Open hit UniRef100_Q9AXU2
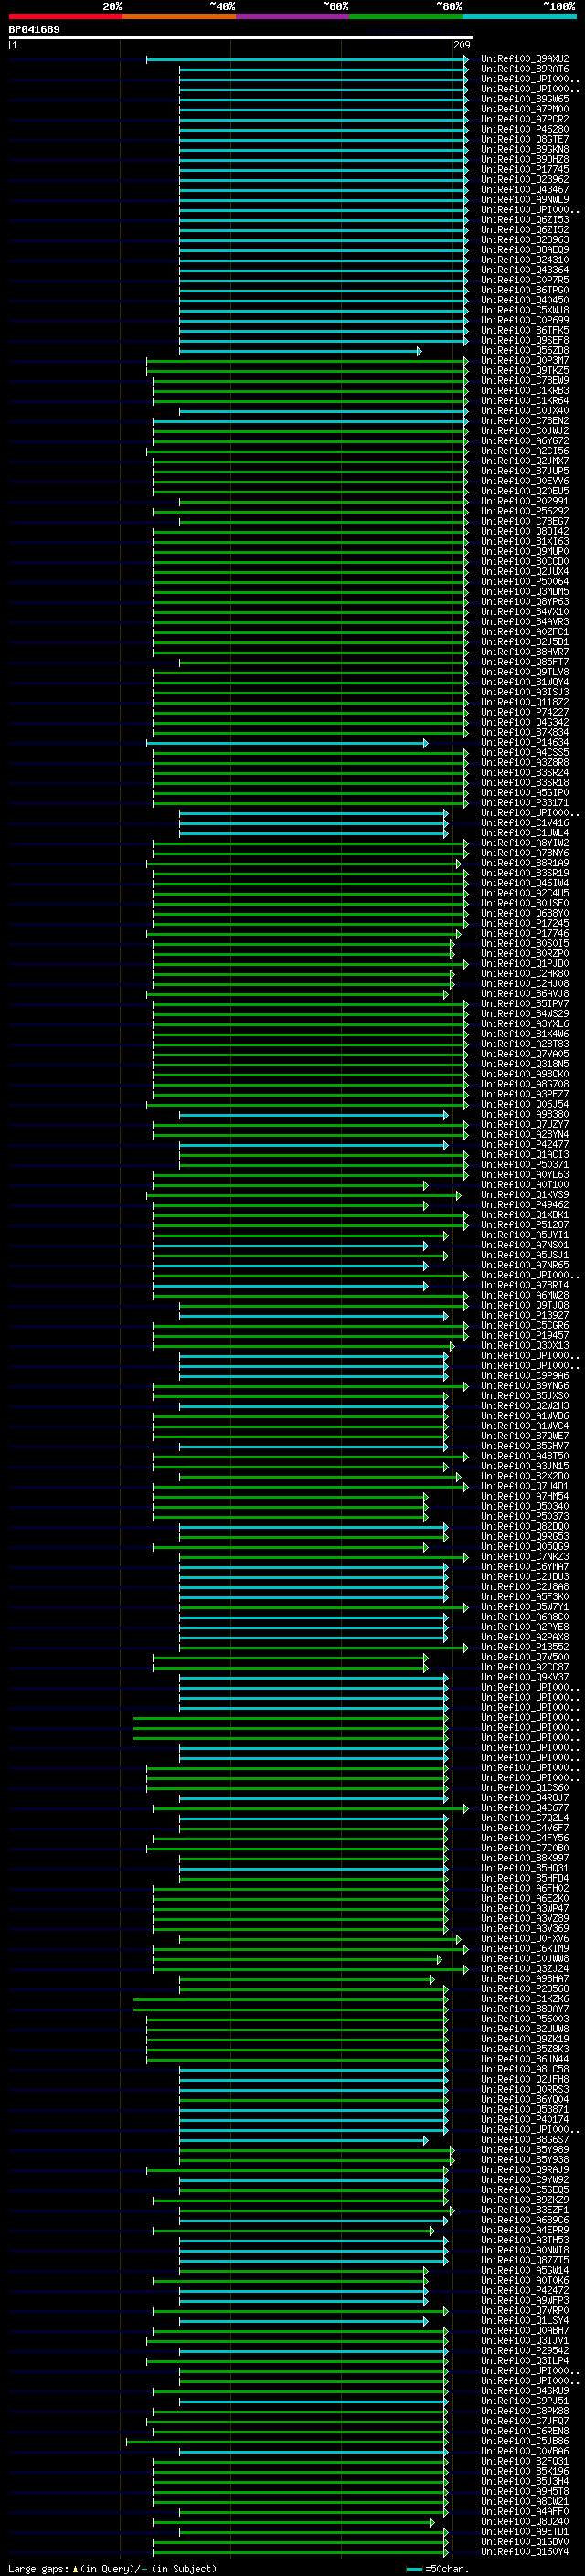Screen dimensions: 585x2576 [525, 59]
